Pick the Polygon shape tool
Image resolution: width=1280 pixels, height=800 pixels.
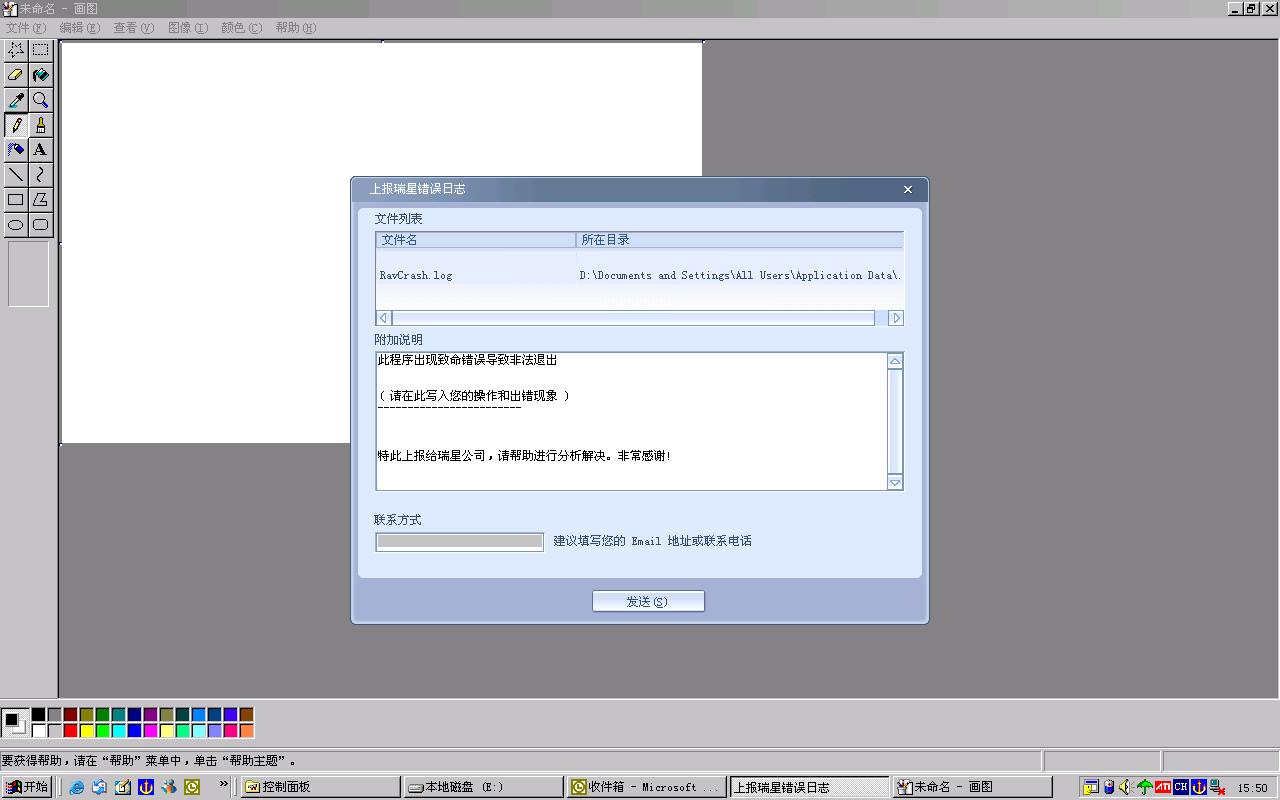[x=40, y=199]
